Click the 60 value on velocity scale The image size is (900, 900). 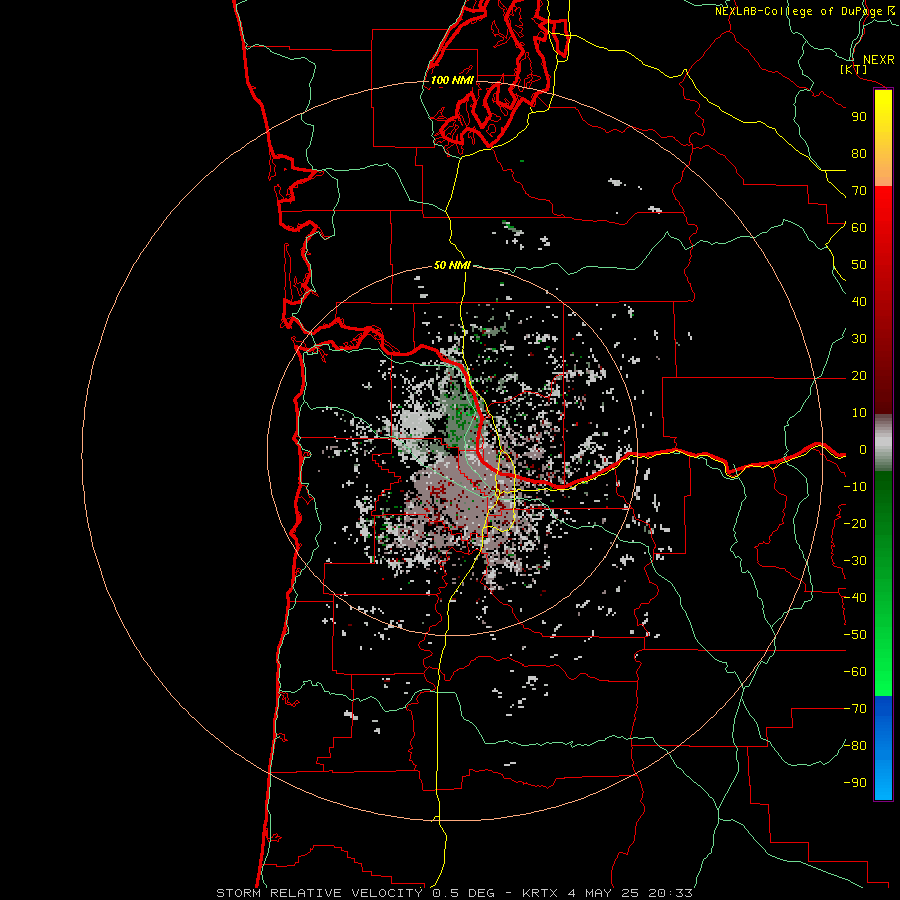coord(859,228)
